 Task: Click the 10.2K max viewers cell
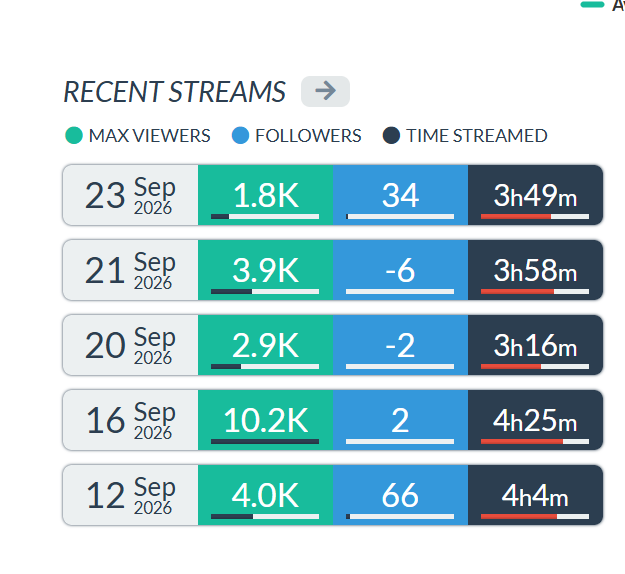265,420
